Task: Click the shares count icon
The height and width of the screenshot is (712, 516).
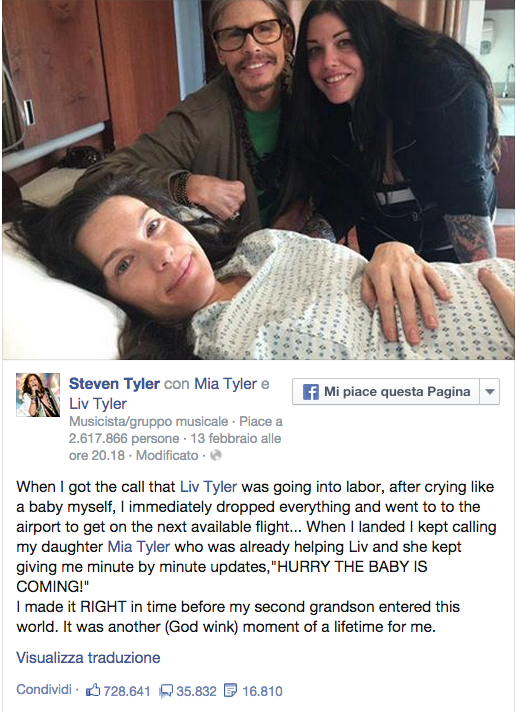Action: click(x=231, y=691)
